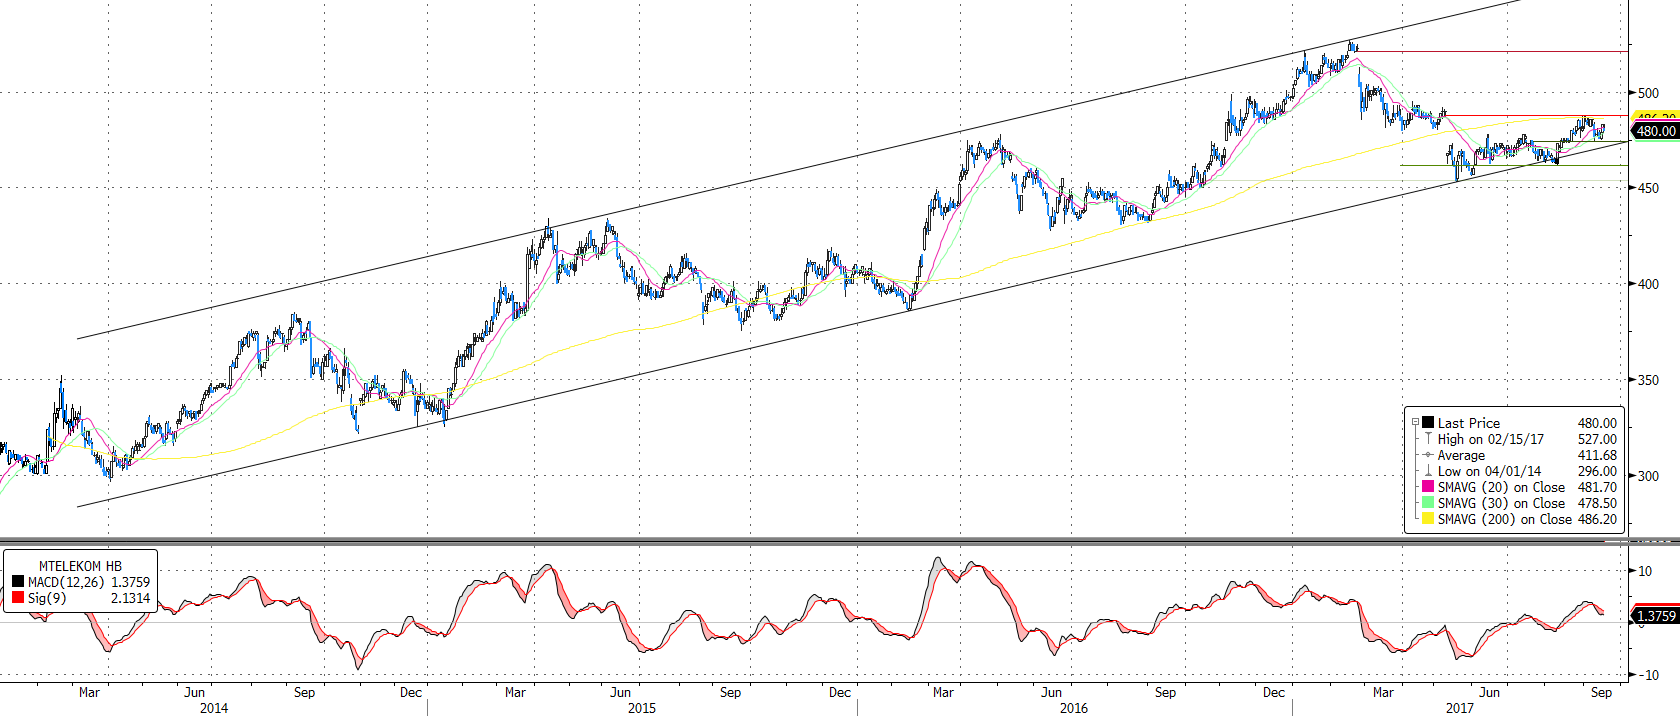The image size is (1680, 722).
Task: Click the -10 MACD axis label
Action: pos(1649,675)
